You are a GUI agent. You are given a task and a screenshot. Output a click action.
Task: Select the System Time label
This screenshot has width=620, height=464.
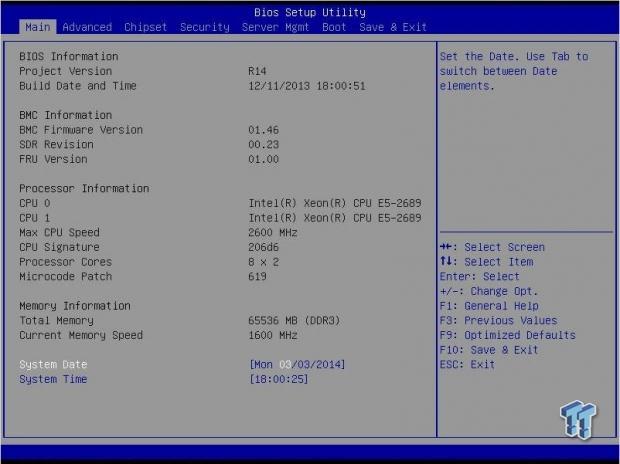(x=53, y=379)
